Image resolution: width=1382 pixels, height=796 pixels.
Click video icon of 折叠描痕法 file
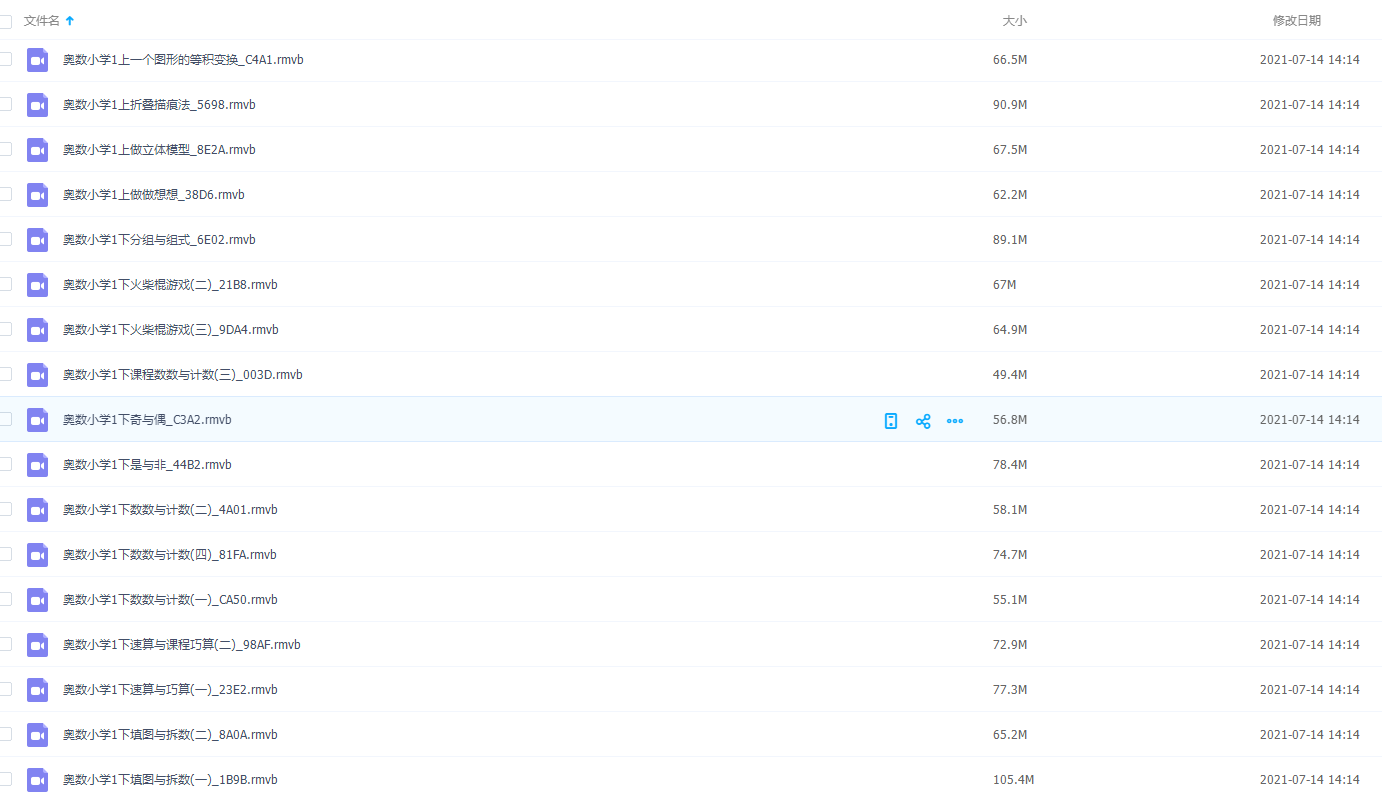coord(38,105)
